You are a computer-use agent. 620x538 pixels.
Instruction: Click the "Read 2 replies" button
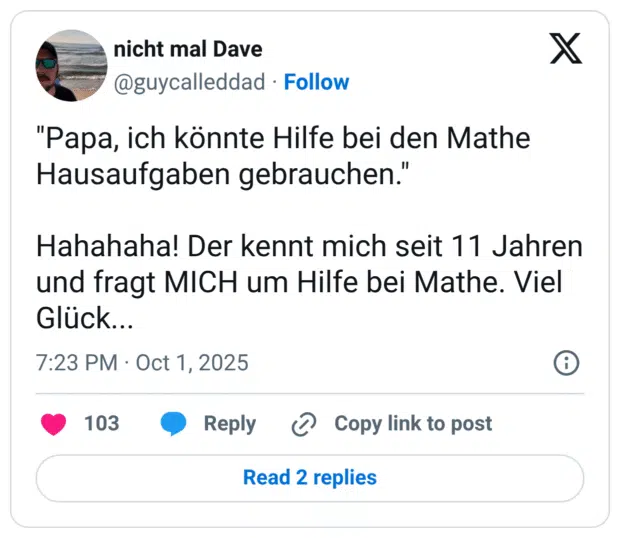[310, 478]
